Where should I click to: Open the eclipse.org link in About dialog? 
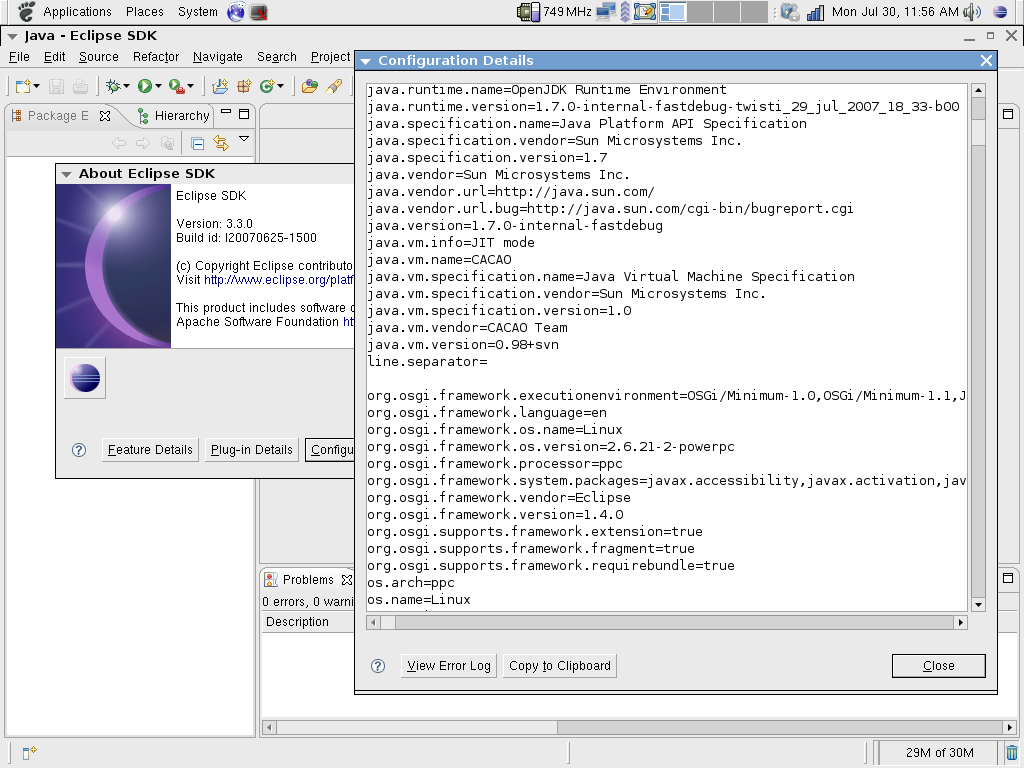pyautogui.click(x=278, y=280)
